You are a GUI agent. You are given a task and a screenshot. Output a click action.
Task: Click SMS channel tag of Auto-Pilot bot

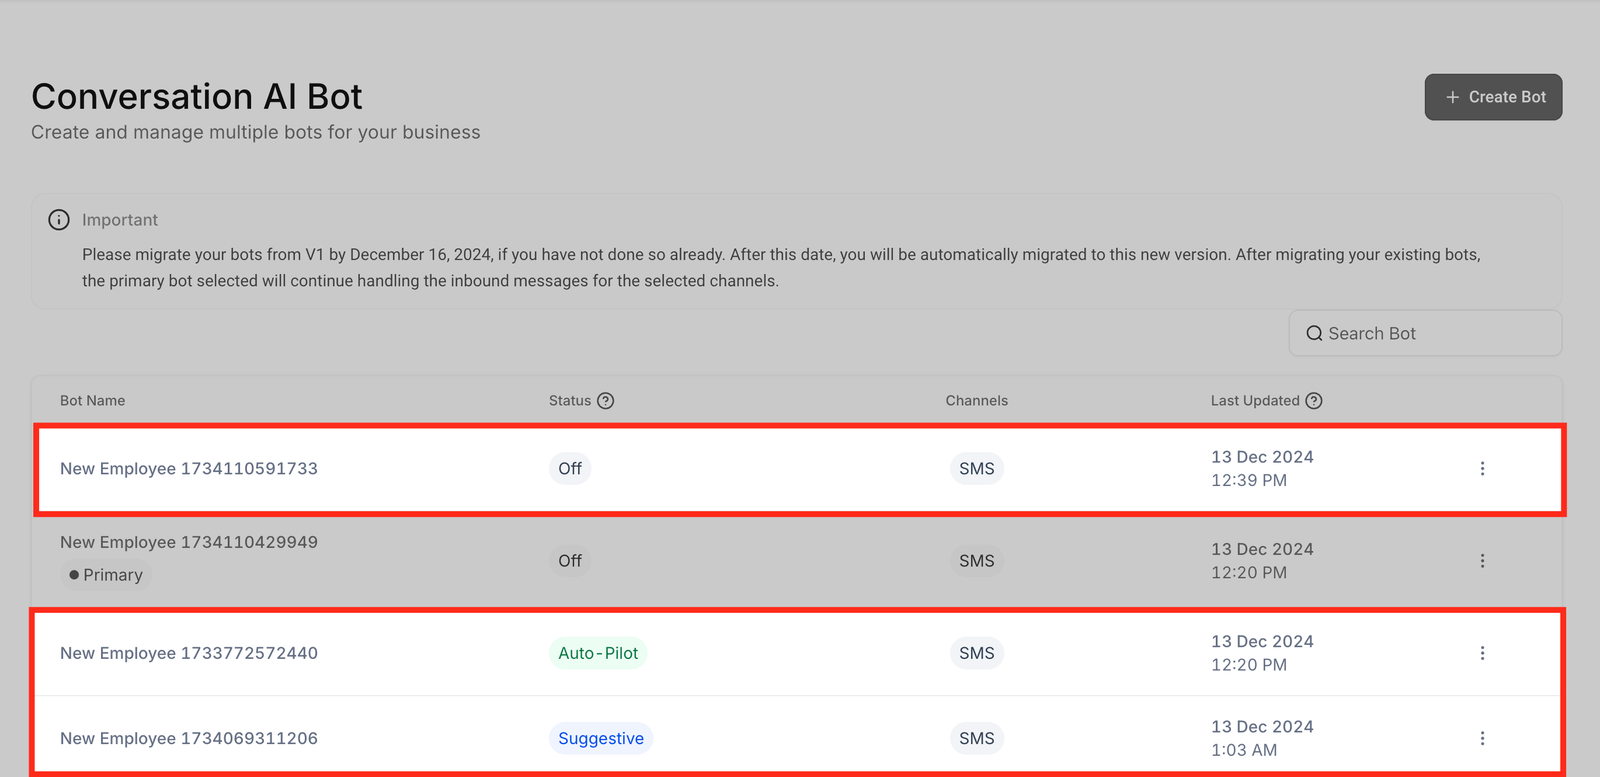[976, 653]
